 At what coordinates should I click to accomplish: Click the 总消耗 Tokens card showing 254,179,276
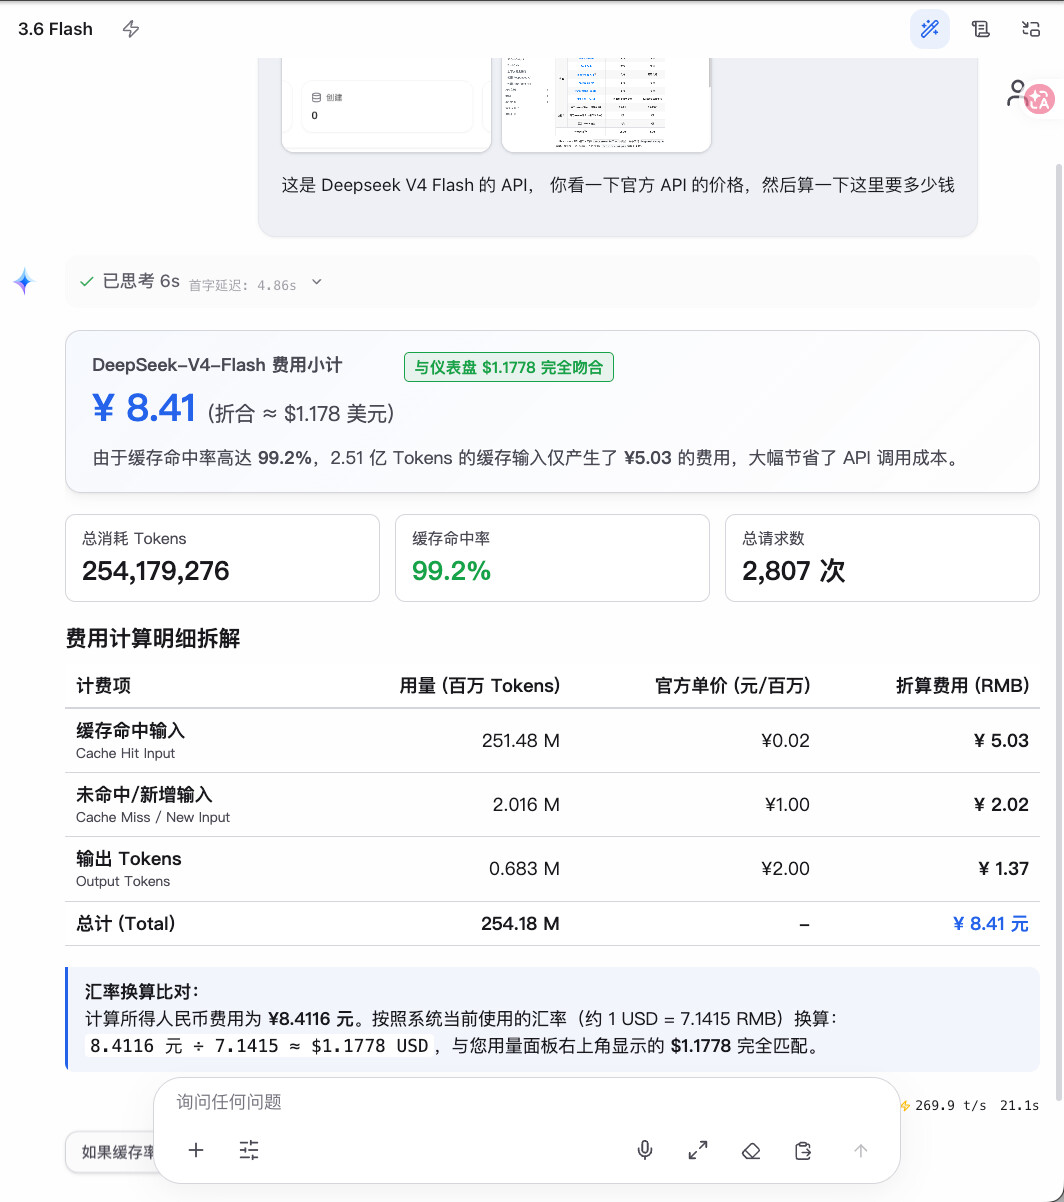point(222,558)
